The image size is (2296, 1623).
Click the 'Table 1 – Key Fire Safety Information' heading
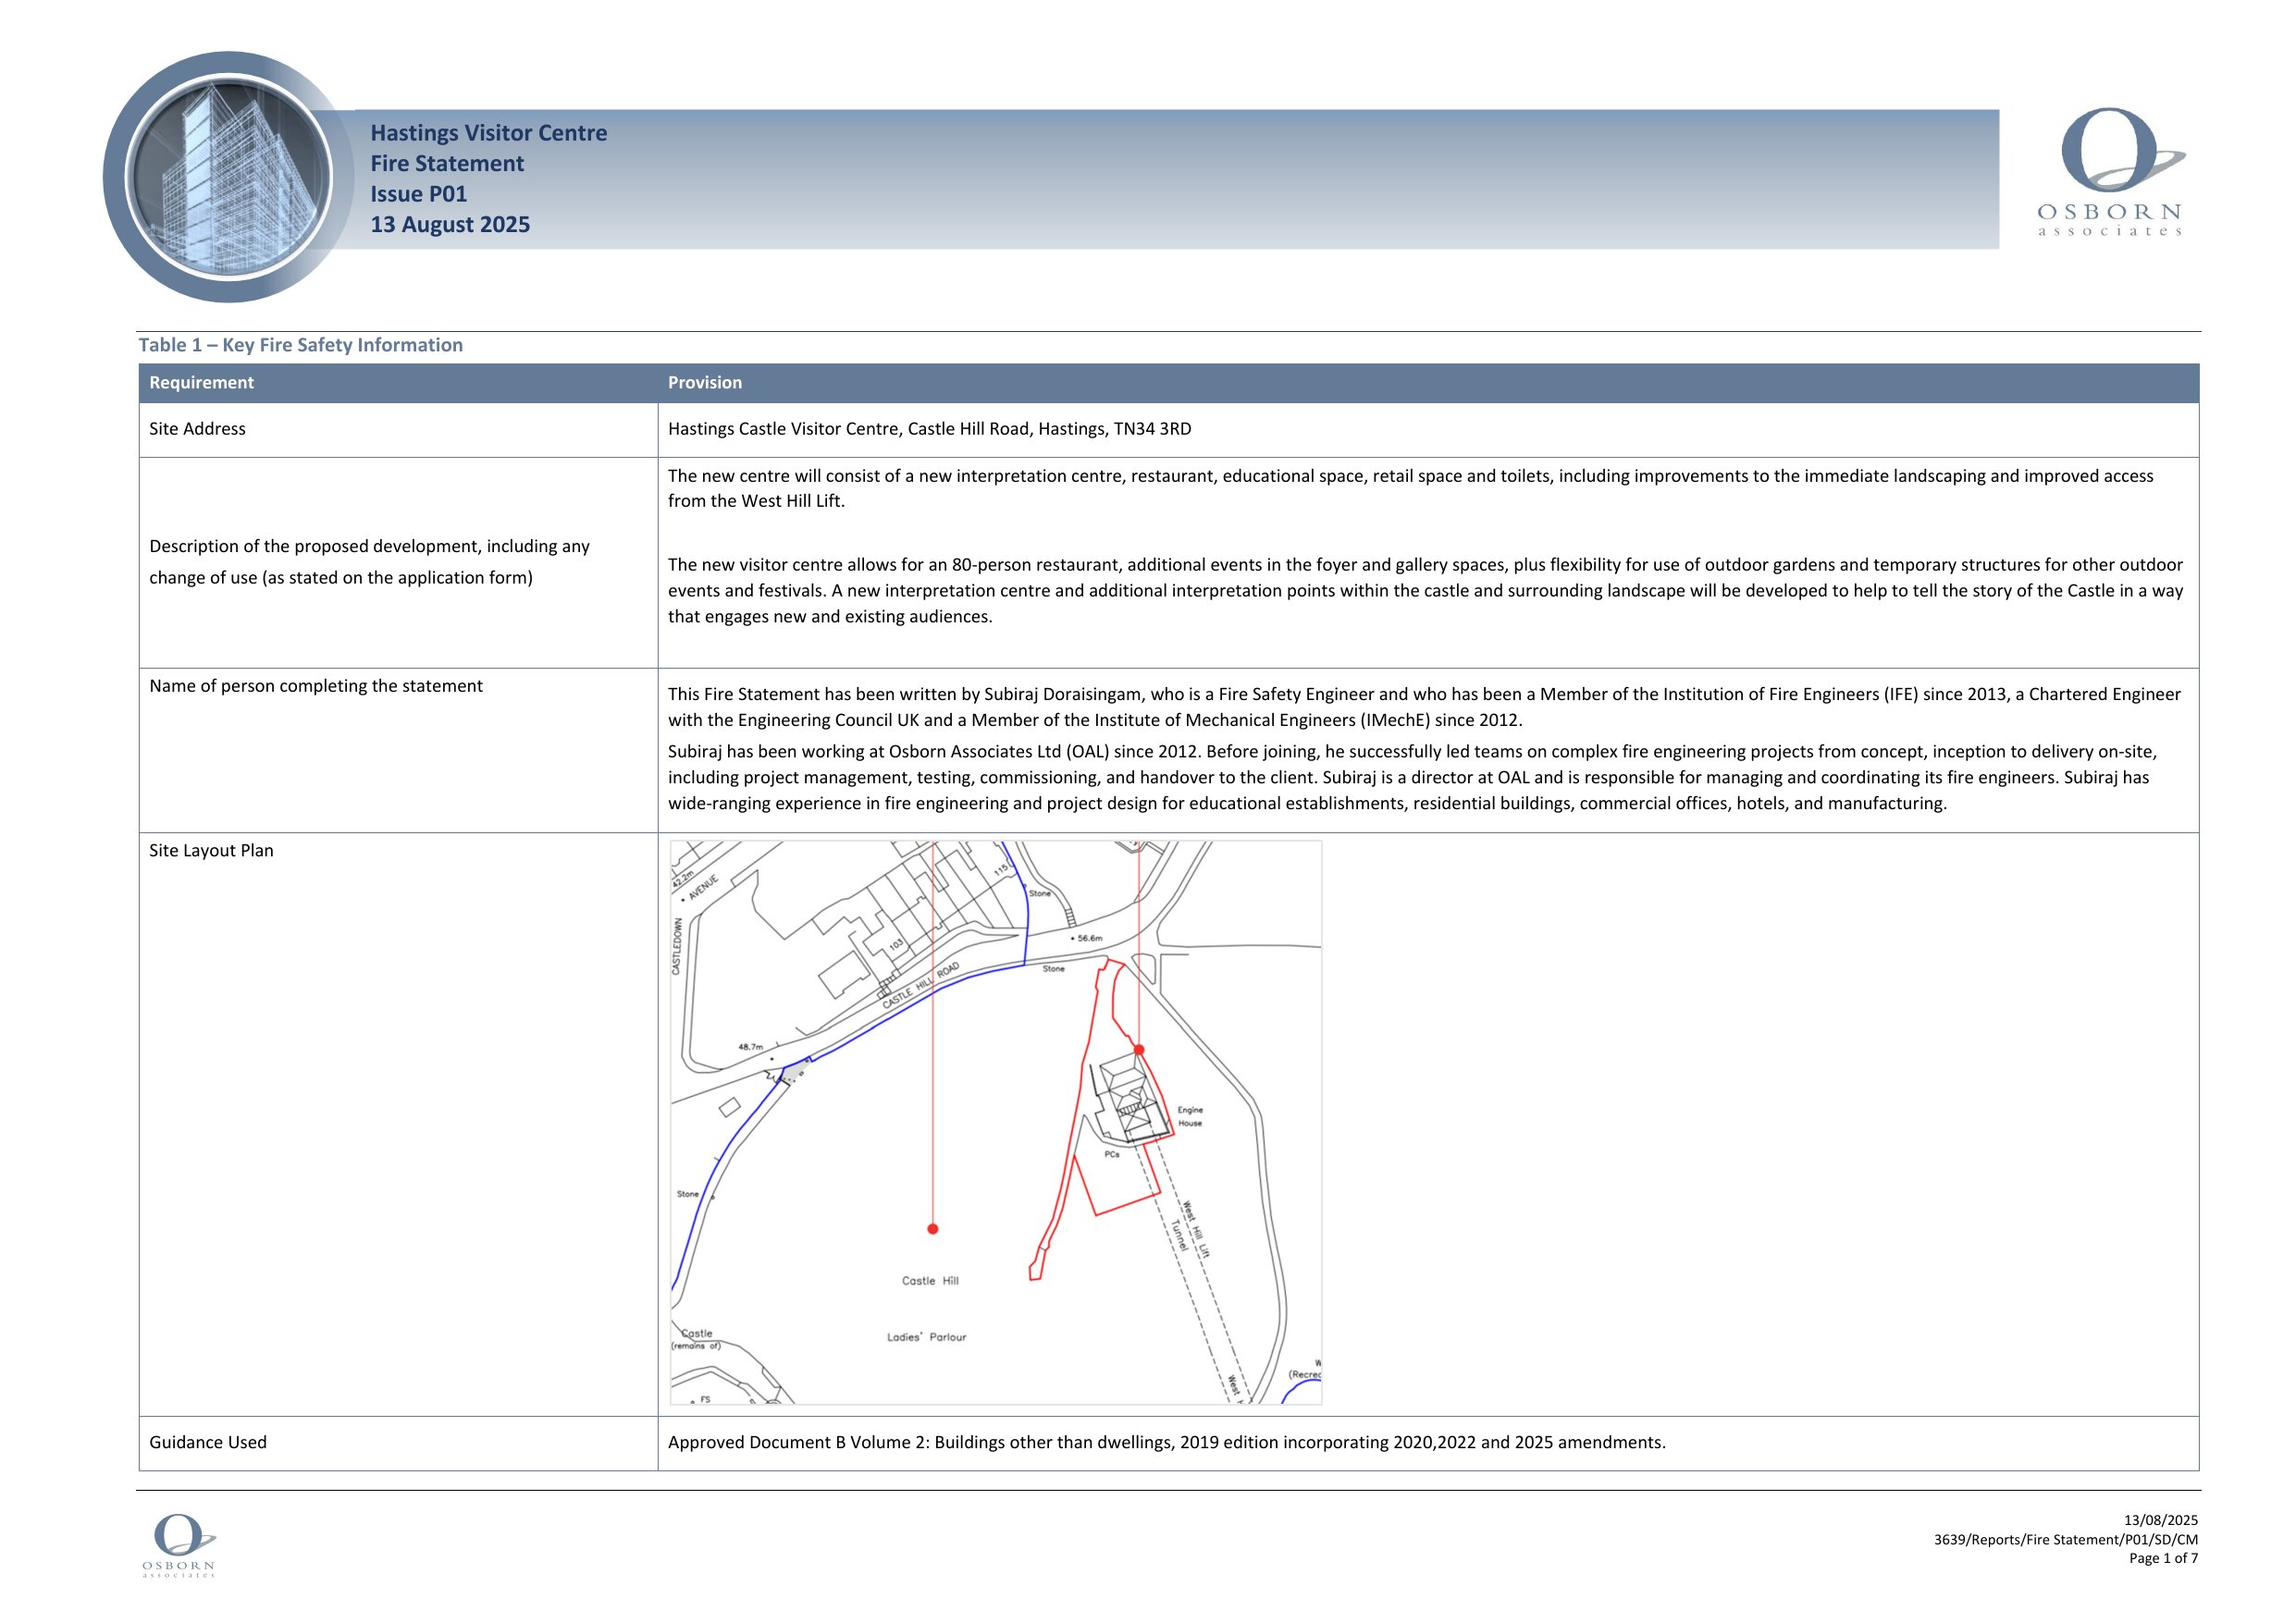pos(300,345)
